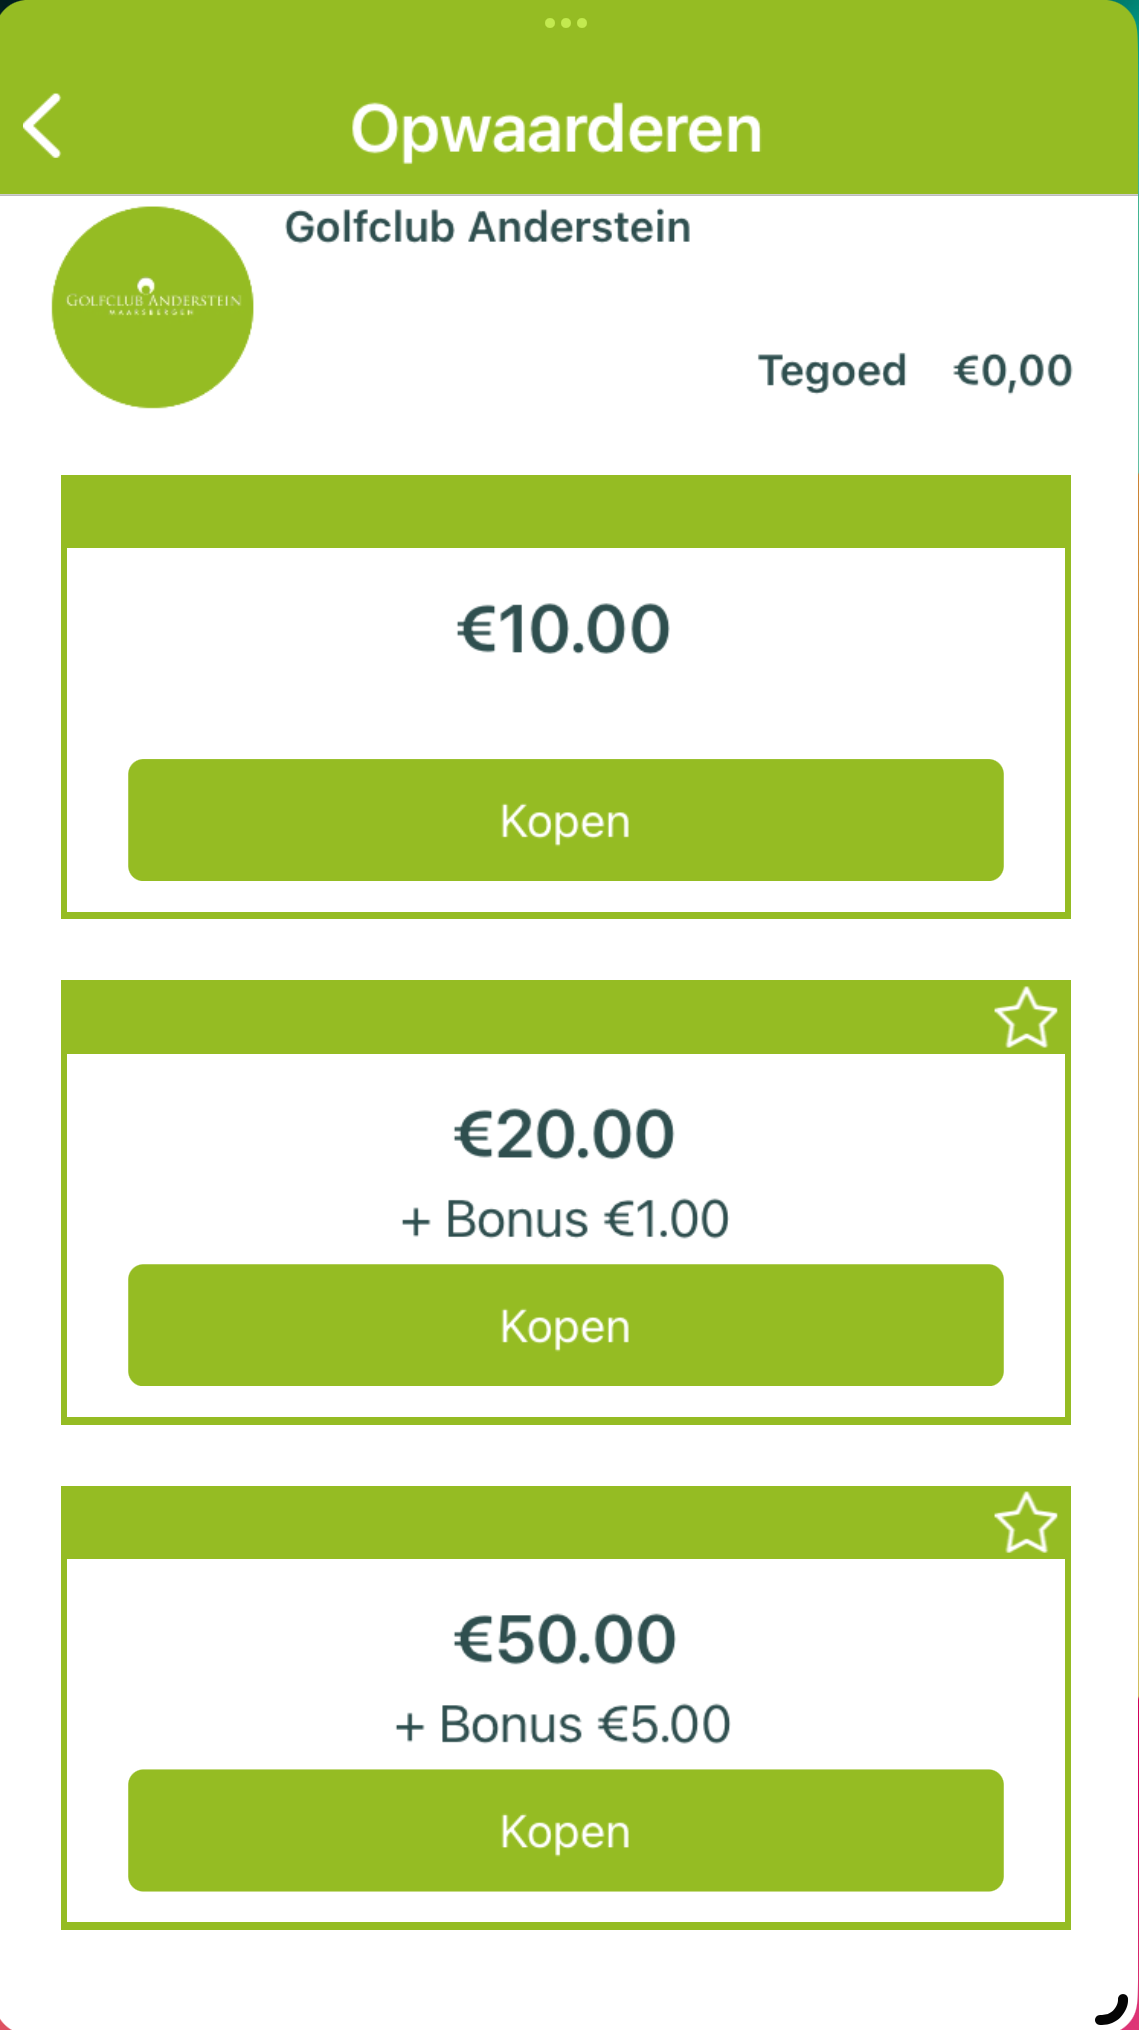This screenshot has height=2030, width=1139.
Task: Tap the + Bonus €1.00 text
Action: 565,1219
